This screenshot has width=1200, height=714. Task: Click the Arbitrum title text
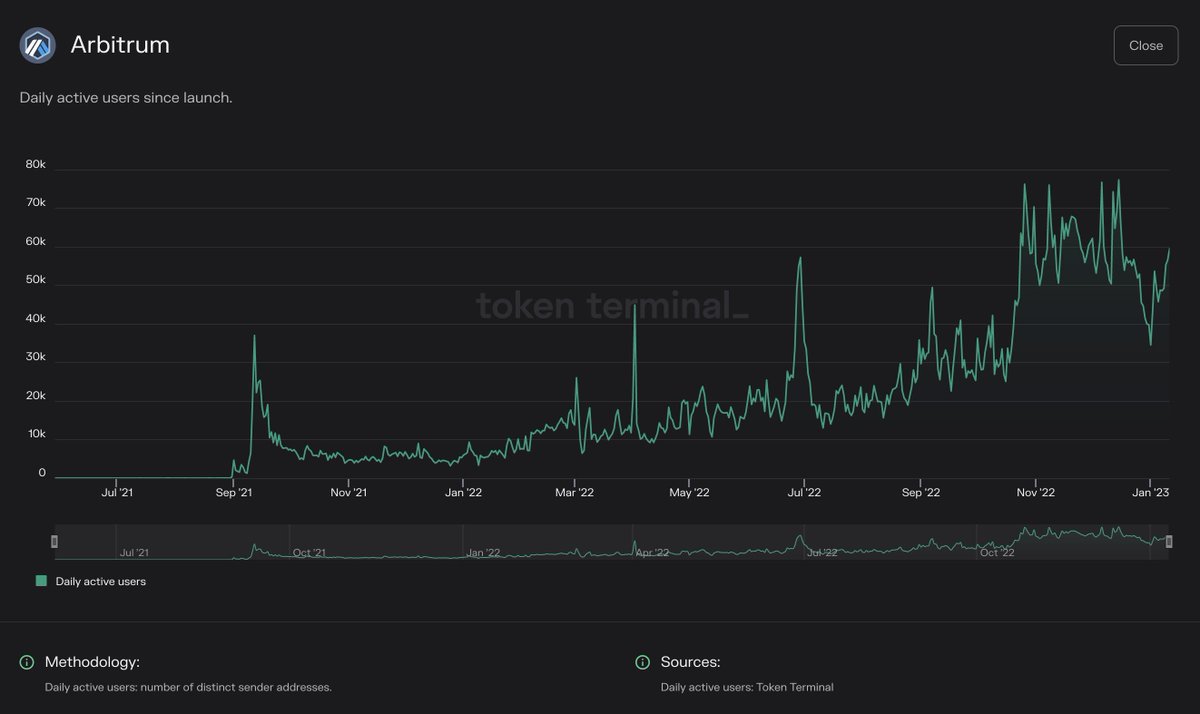click(119, 44)
